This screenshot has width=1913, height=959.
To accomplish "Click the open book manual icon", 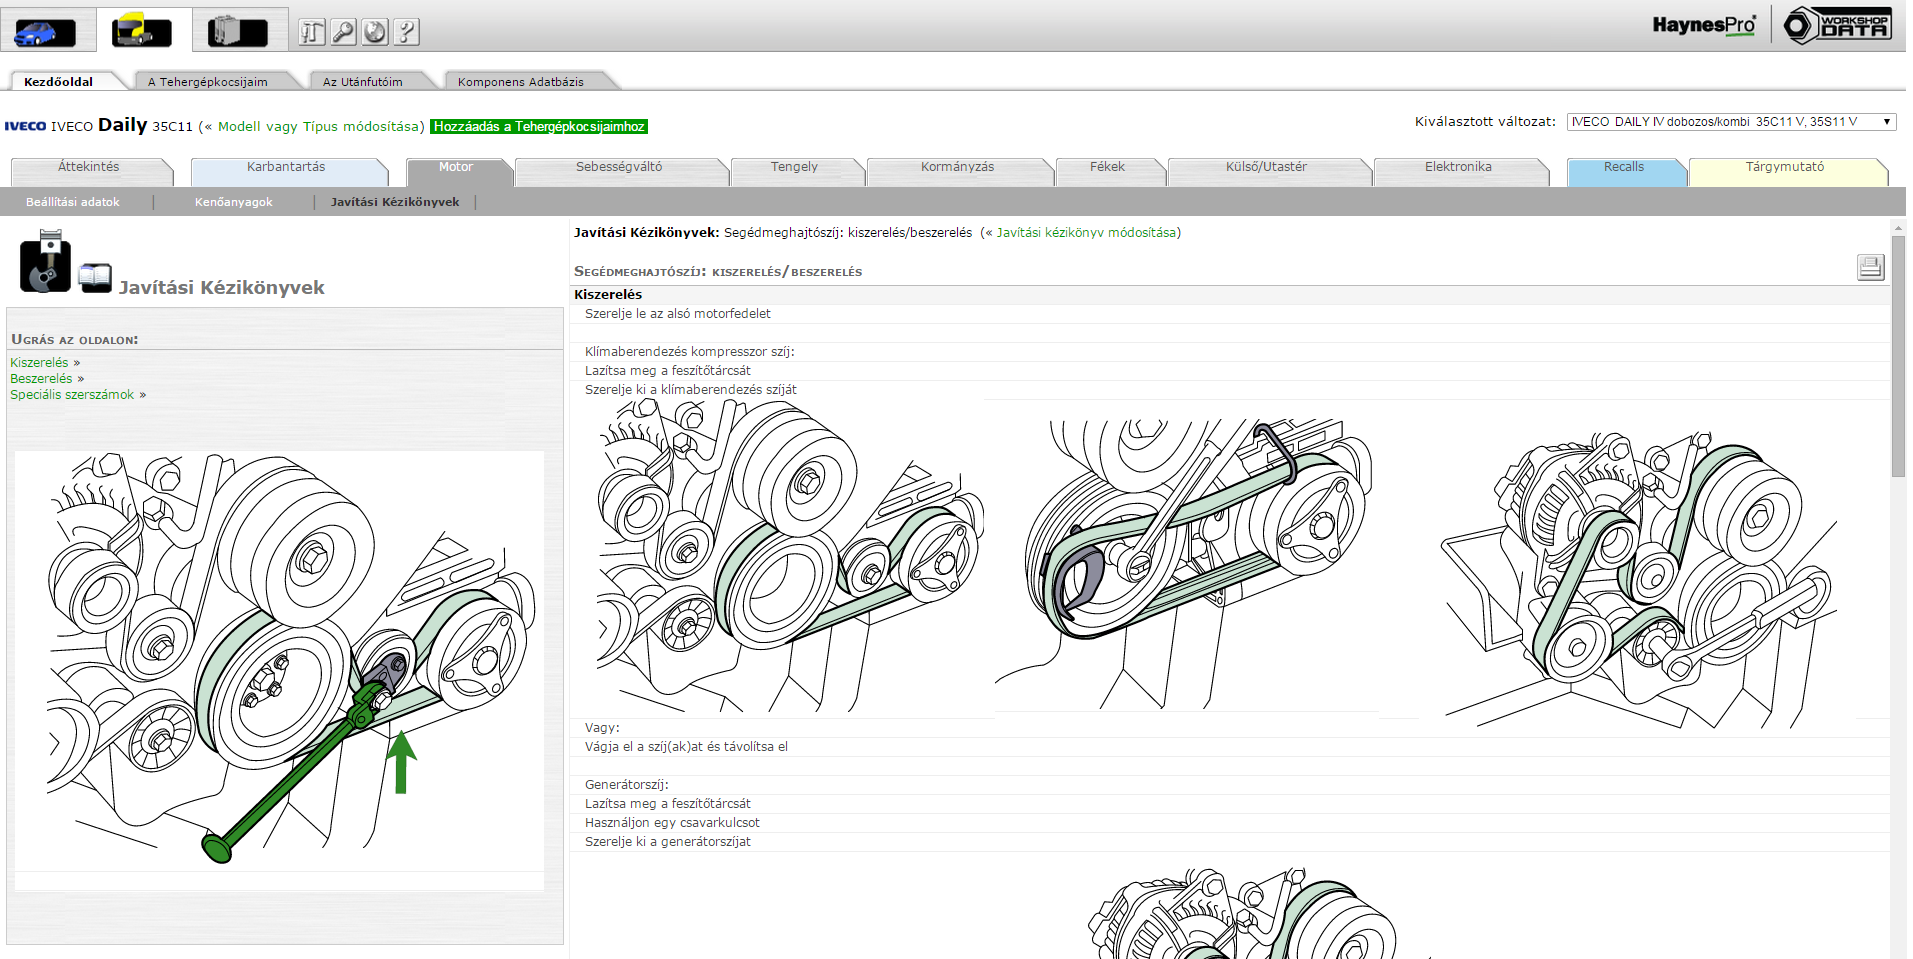I will point(95,277).
